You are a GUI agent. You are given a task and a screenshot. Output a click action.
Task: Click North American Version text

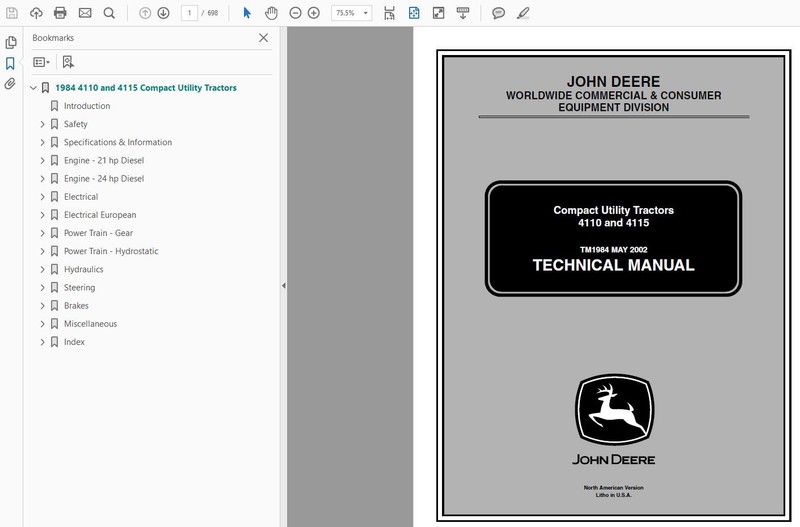[614, 488]
